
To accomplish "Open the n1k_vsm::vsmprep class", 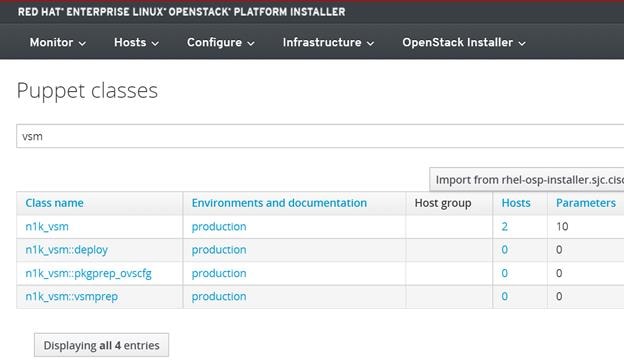I will click(x=72, y=296).
